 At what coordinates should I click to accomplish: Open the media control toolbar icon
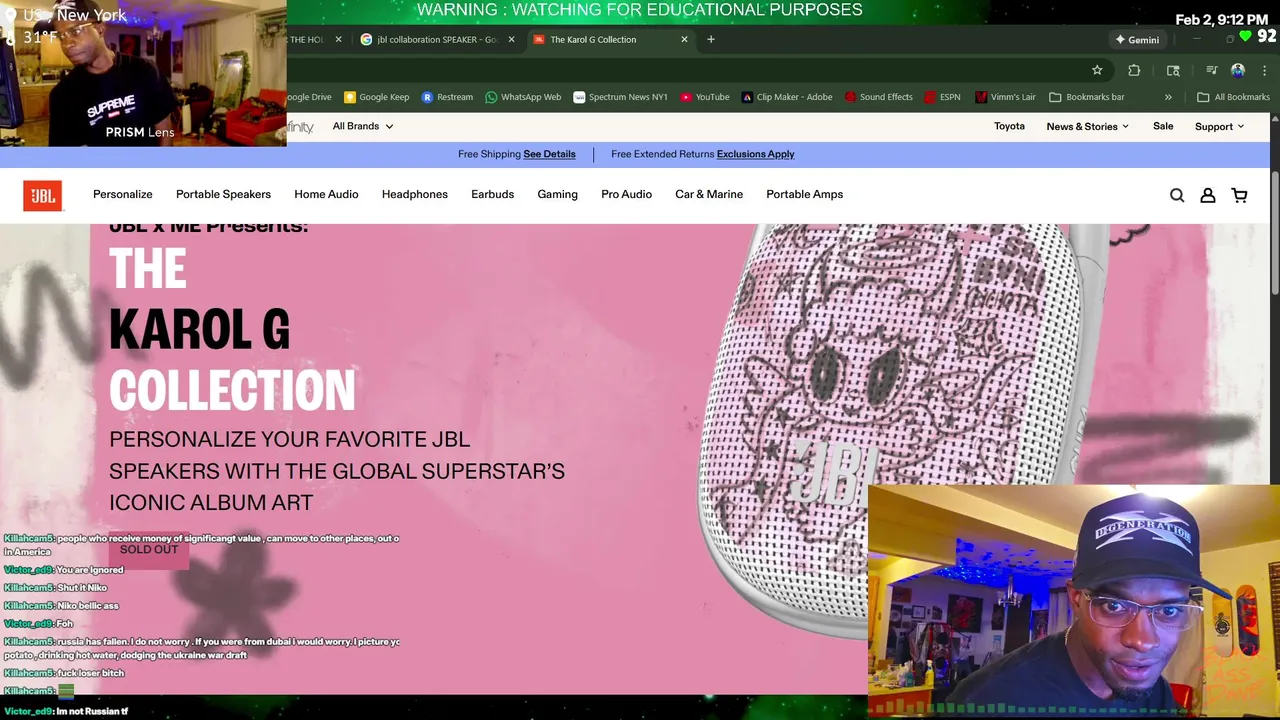(1211, 70)
